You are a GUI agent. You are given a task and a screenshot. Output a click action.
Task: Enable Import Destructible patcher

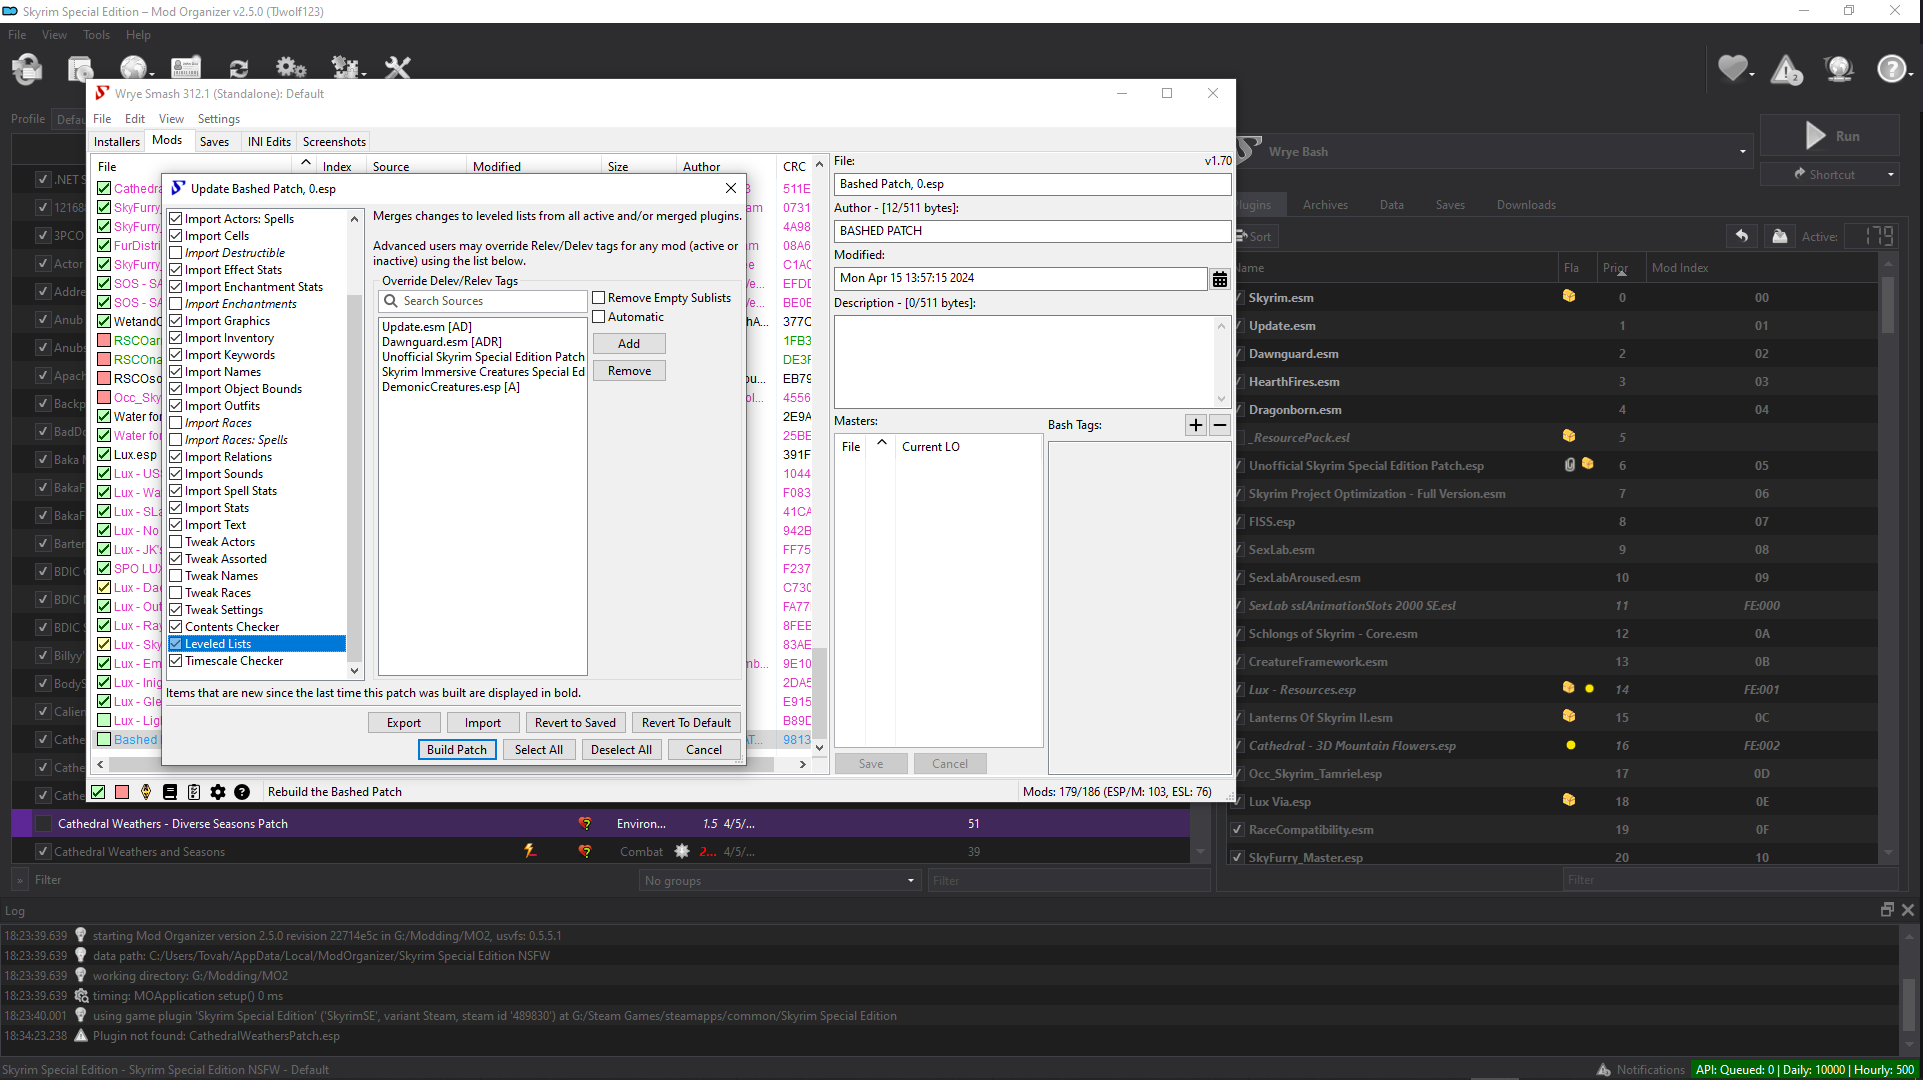click(176, 253)
